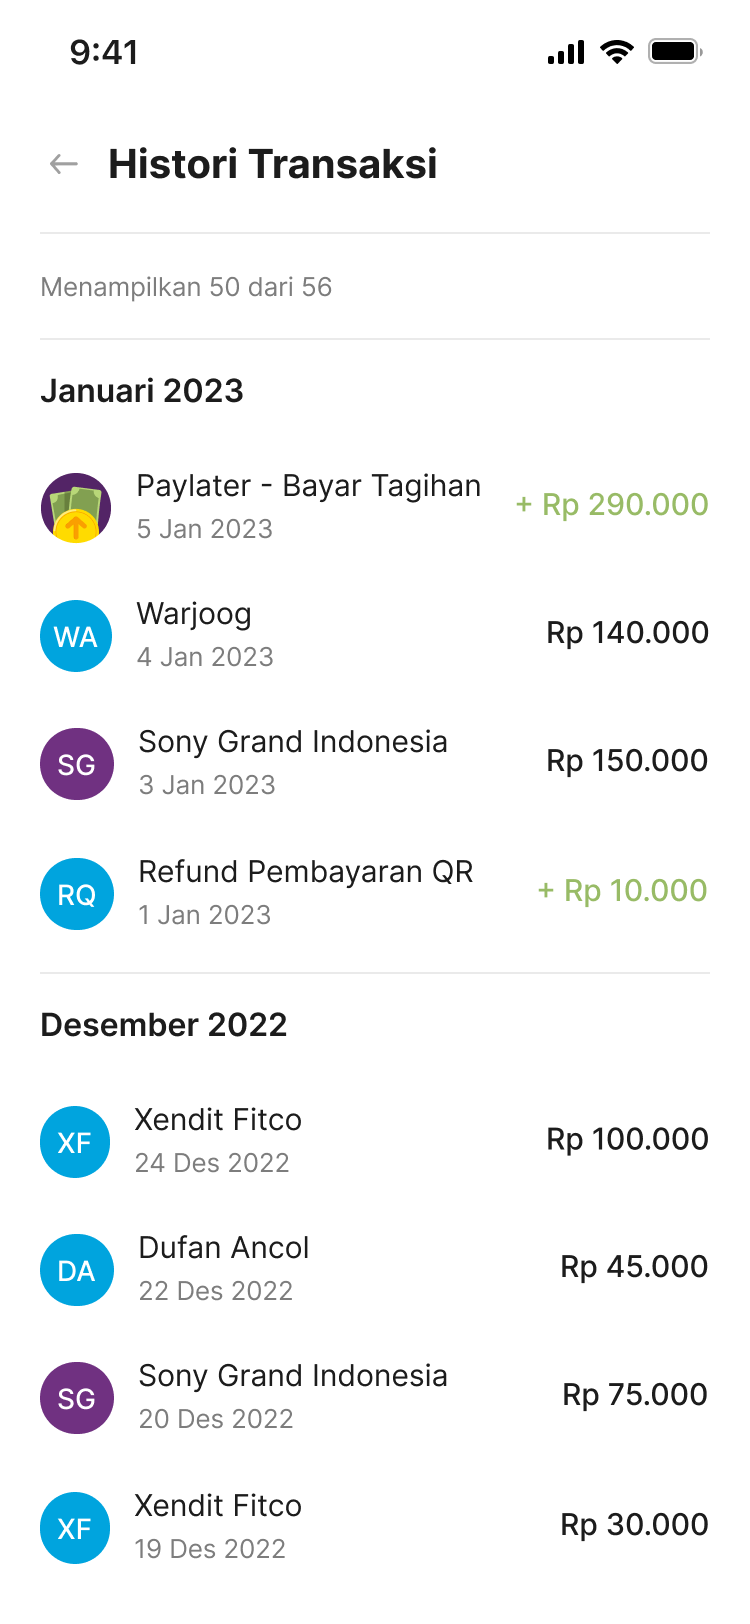Image resolution: width=750 pixels, height=1624 pixels.
Task: Open the Dufan Ancol transaction
Action: [224, 1248]
